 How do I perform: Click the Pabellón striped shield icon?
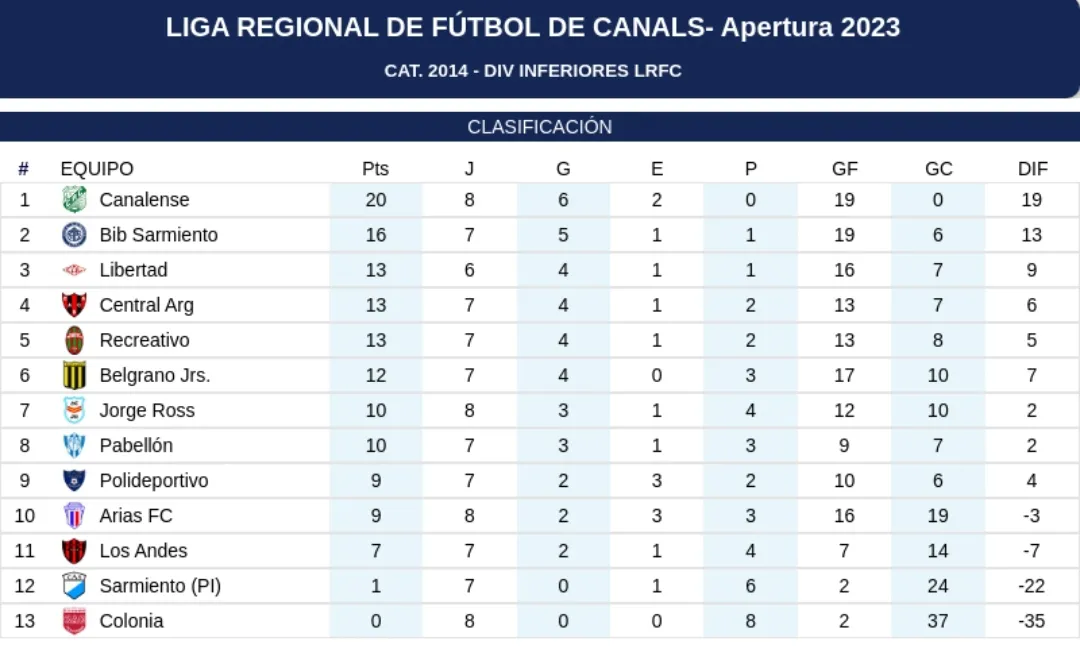(74, 445)
